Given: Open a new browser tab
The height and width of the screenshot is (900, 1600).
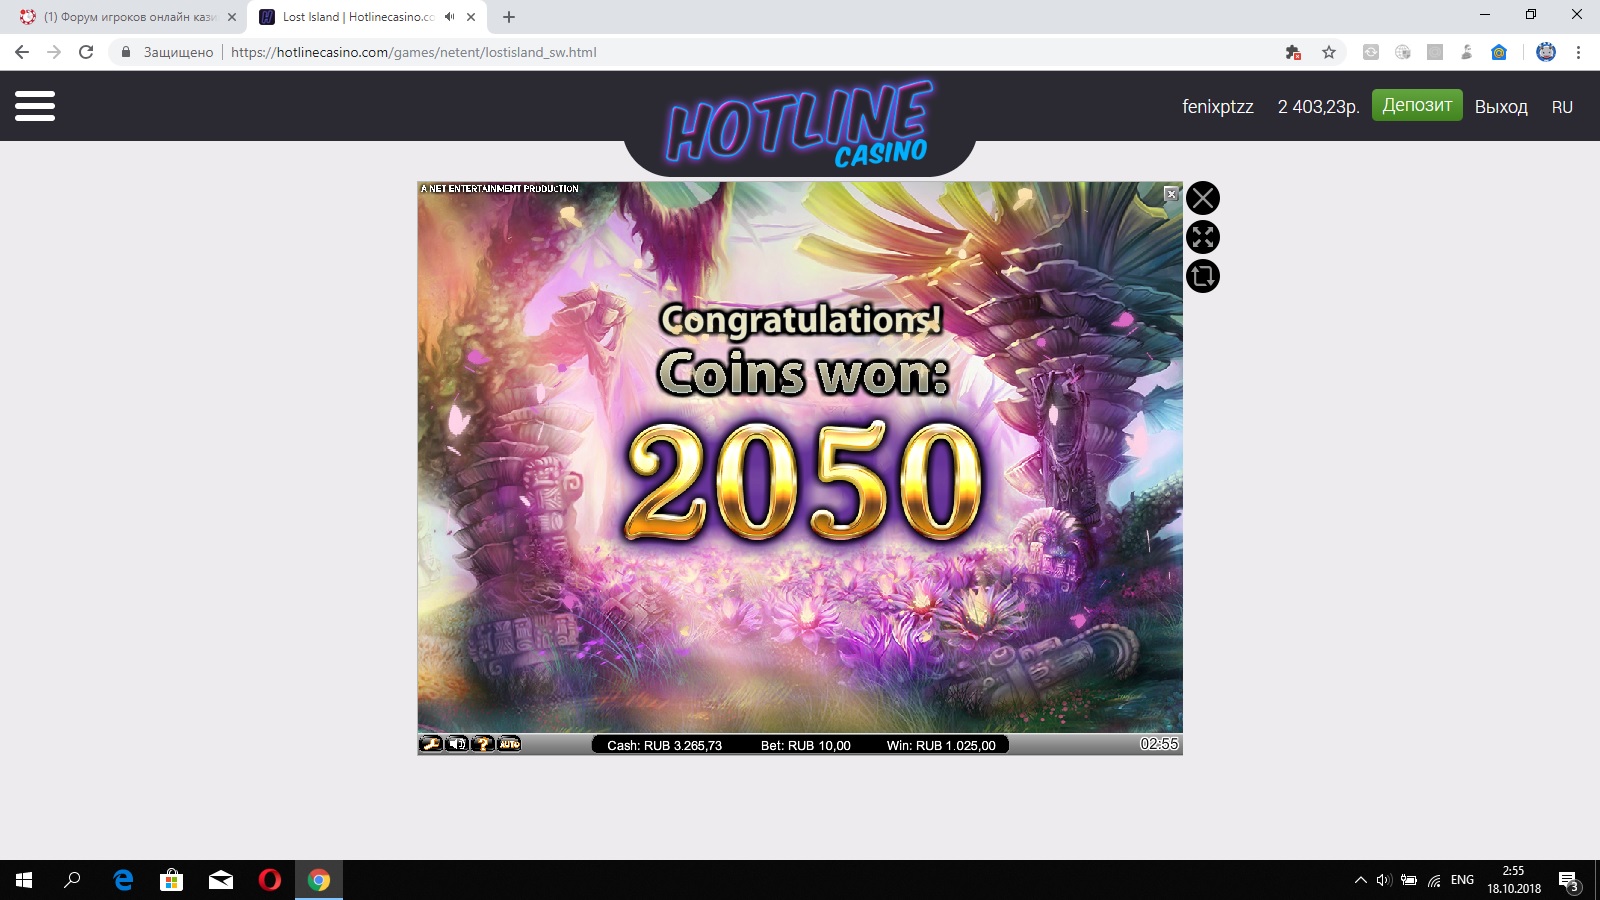Looking at the screenshot, I should point(509,17).
